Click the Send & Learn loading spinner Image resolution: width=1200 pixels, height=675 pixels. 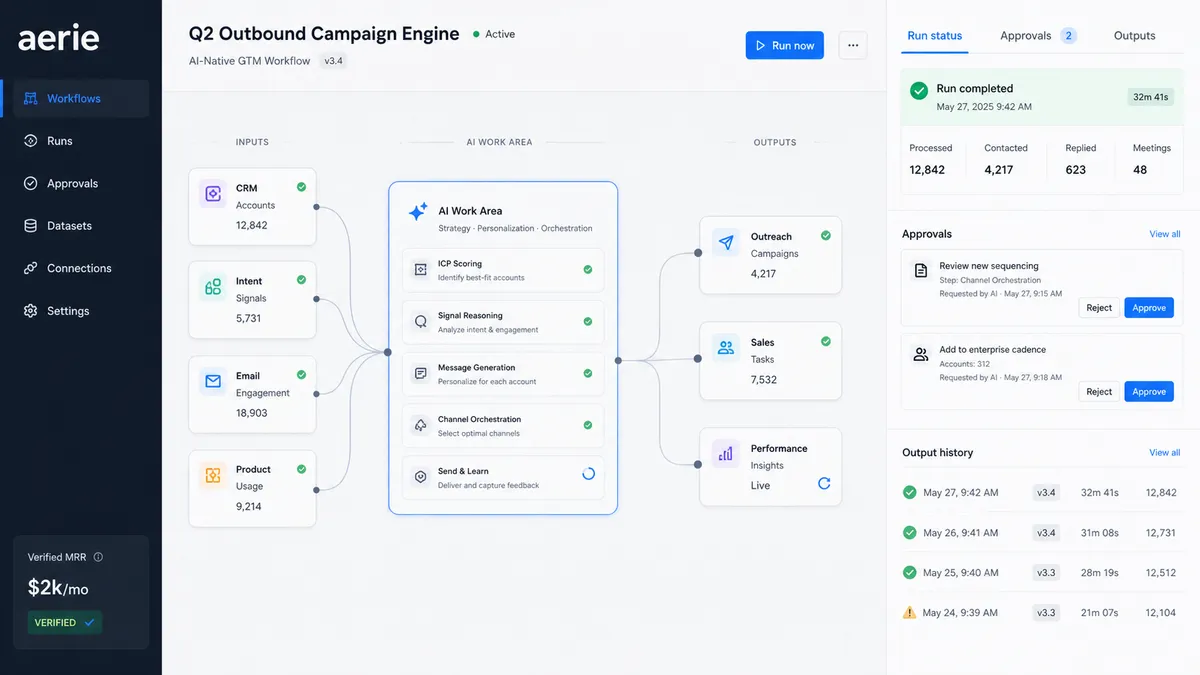[588, 474]
